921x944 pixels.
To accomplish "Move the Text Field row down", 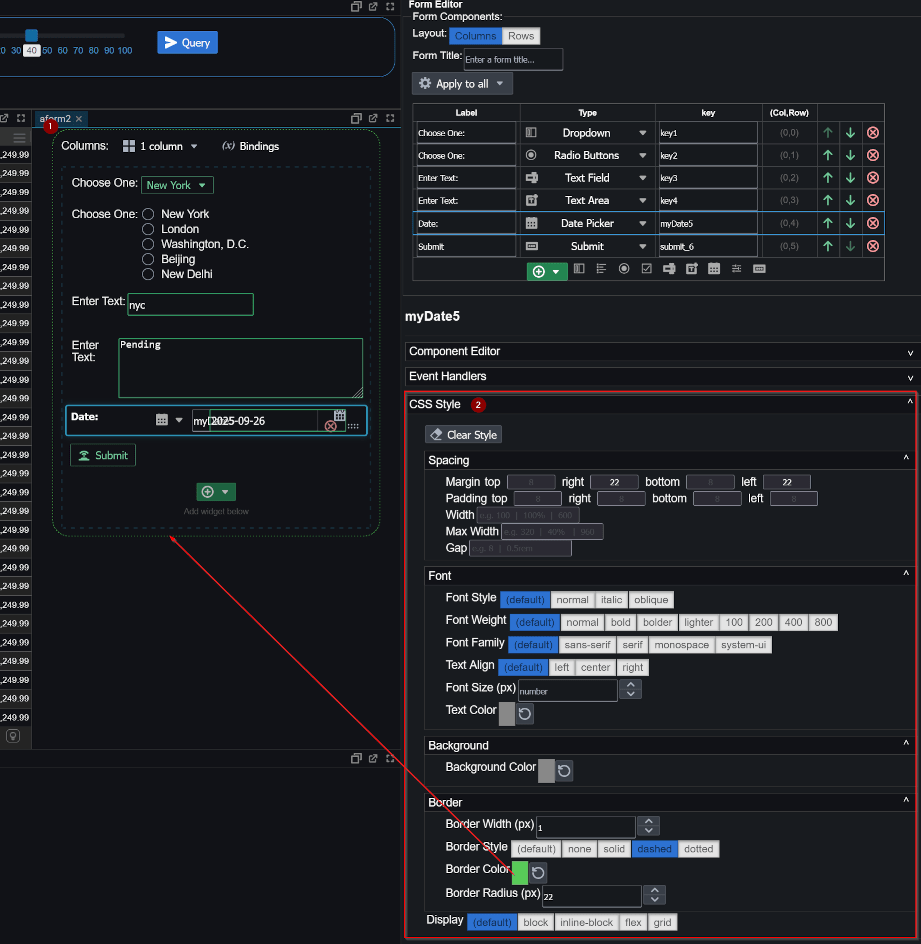I will click(849, 178).
